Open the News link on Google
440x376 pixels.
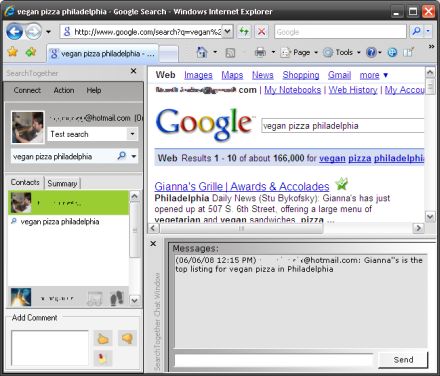coord(263,75)
